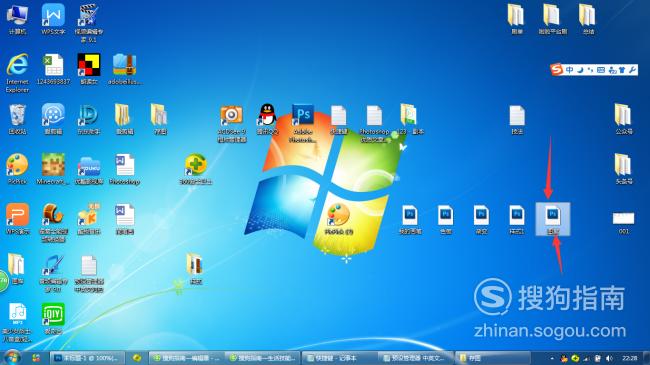Image resolution: width=650 pixels, height=365 pixels.
Task: Select the highlighted PSD file on the desktop
Action: pos(553,219)
